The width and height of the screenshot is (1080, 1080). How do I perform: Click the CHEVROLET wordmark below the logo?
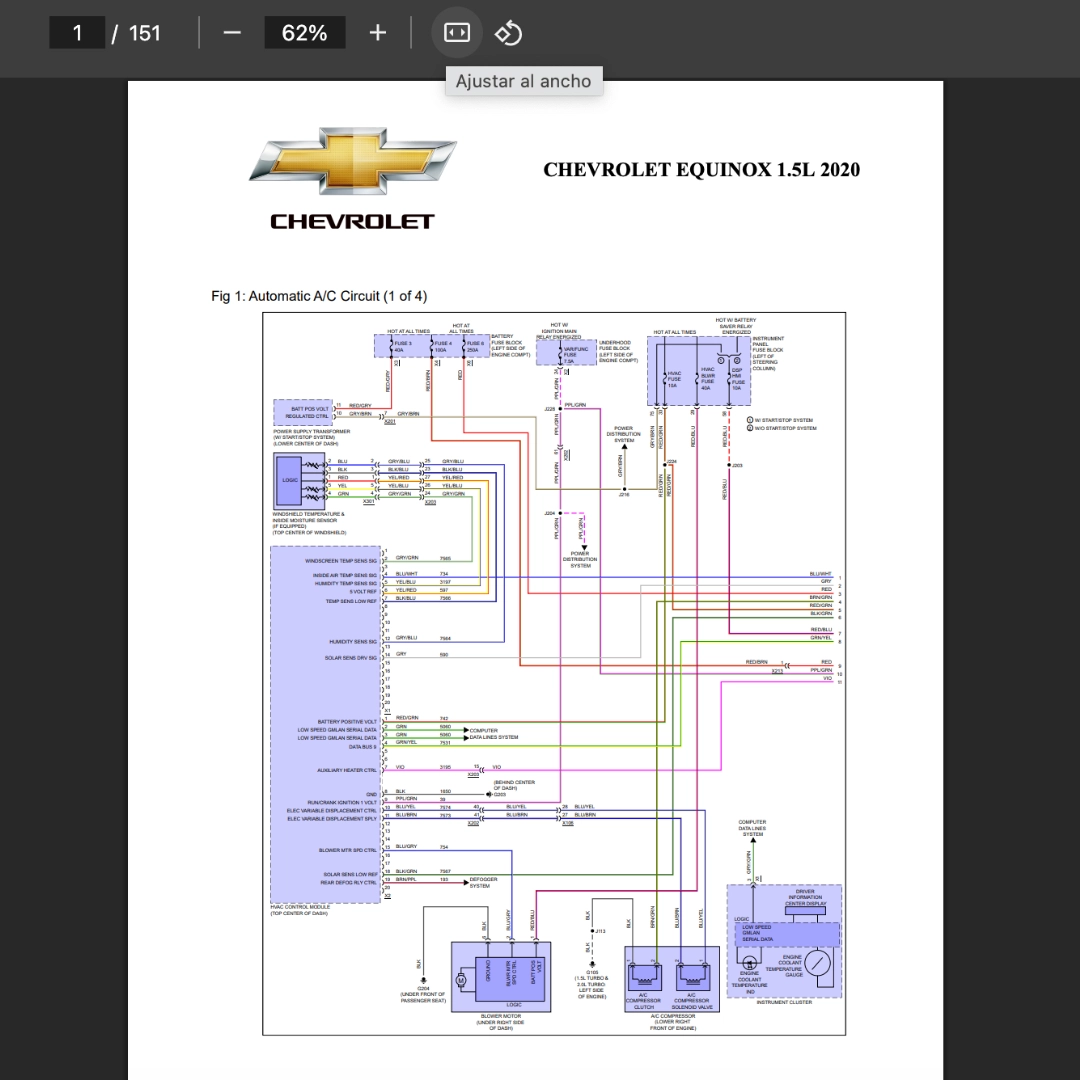click(x=352, y=221)
